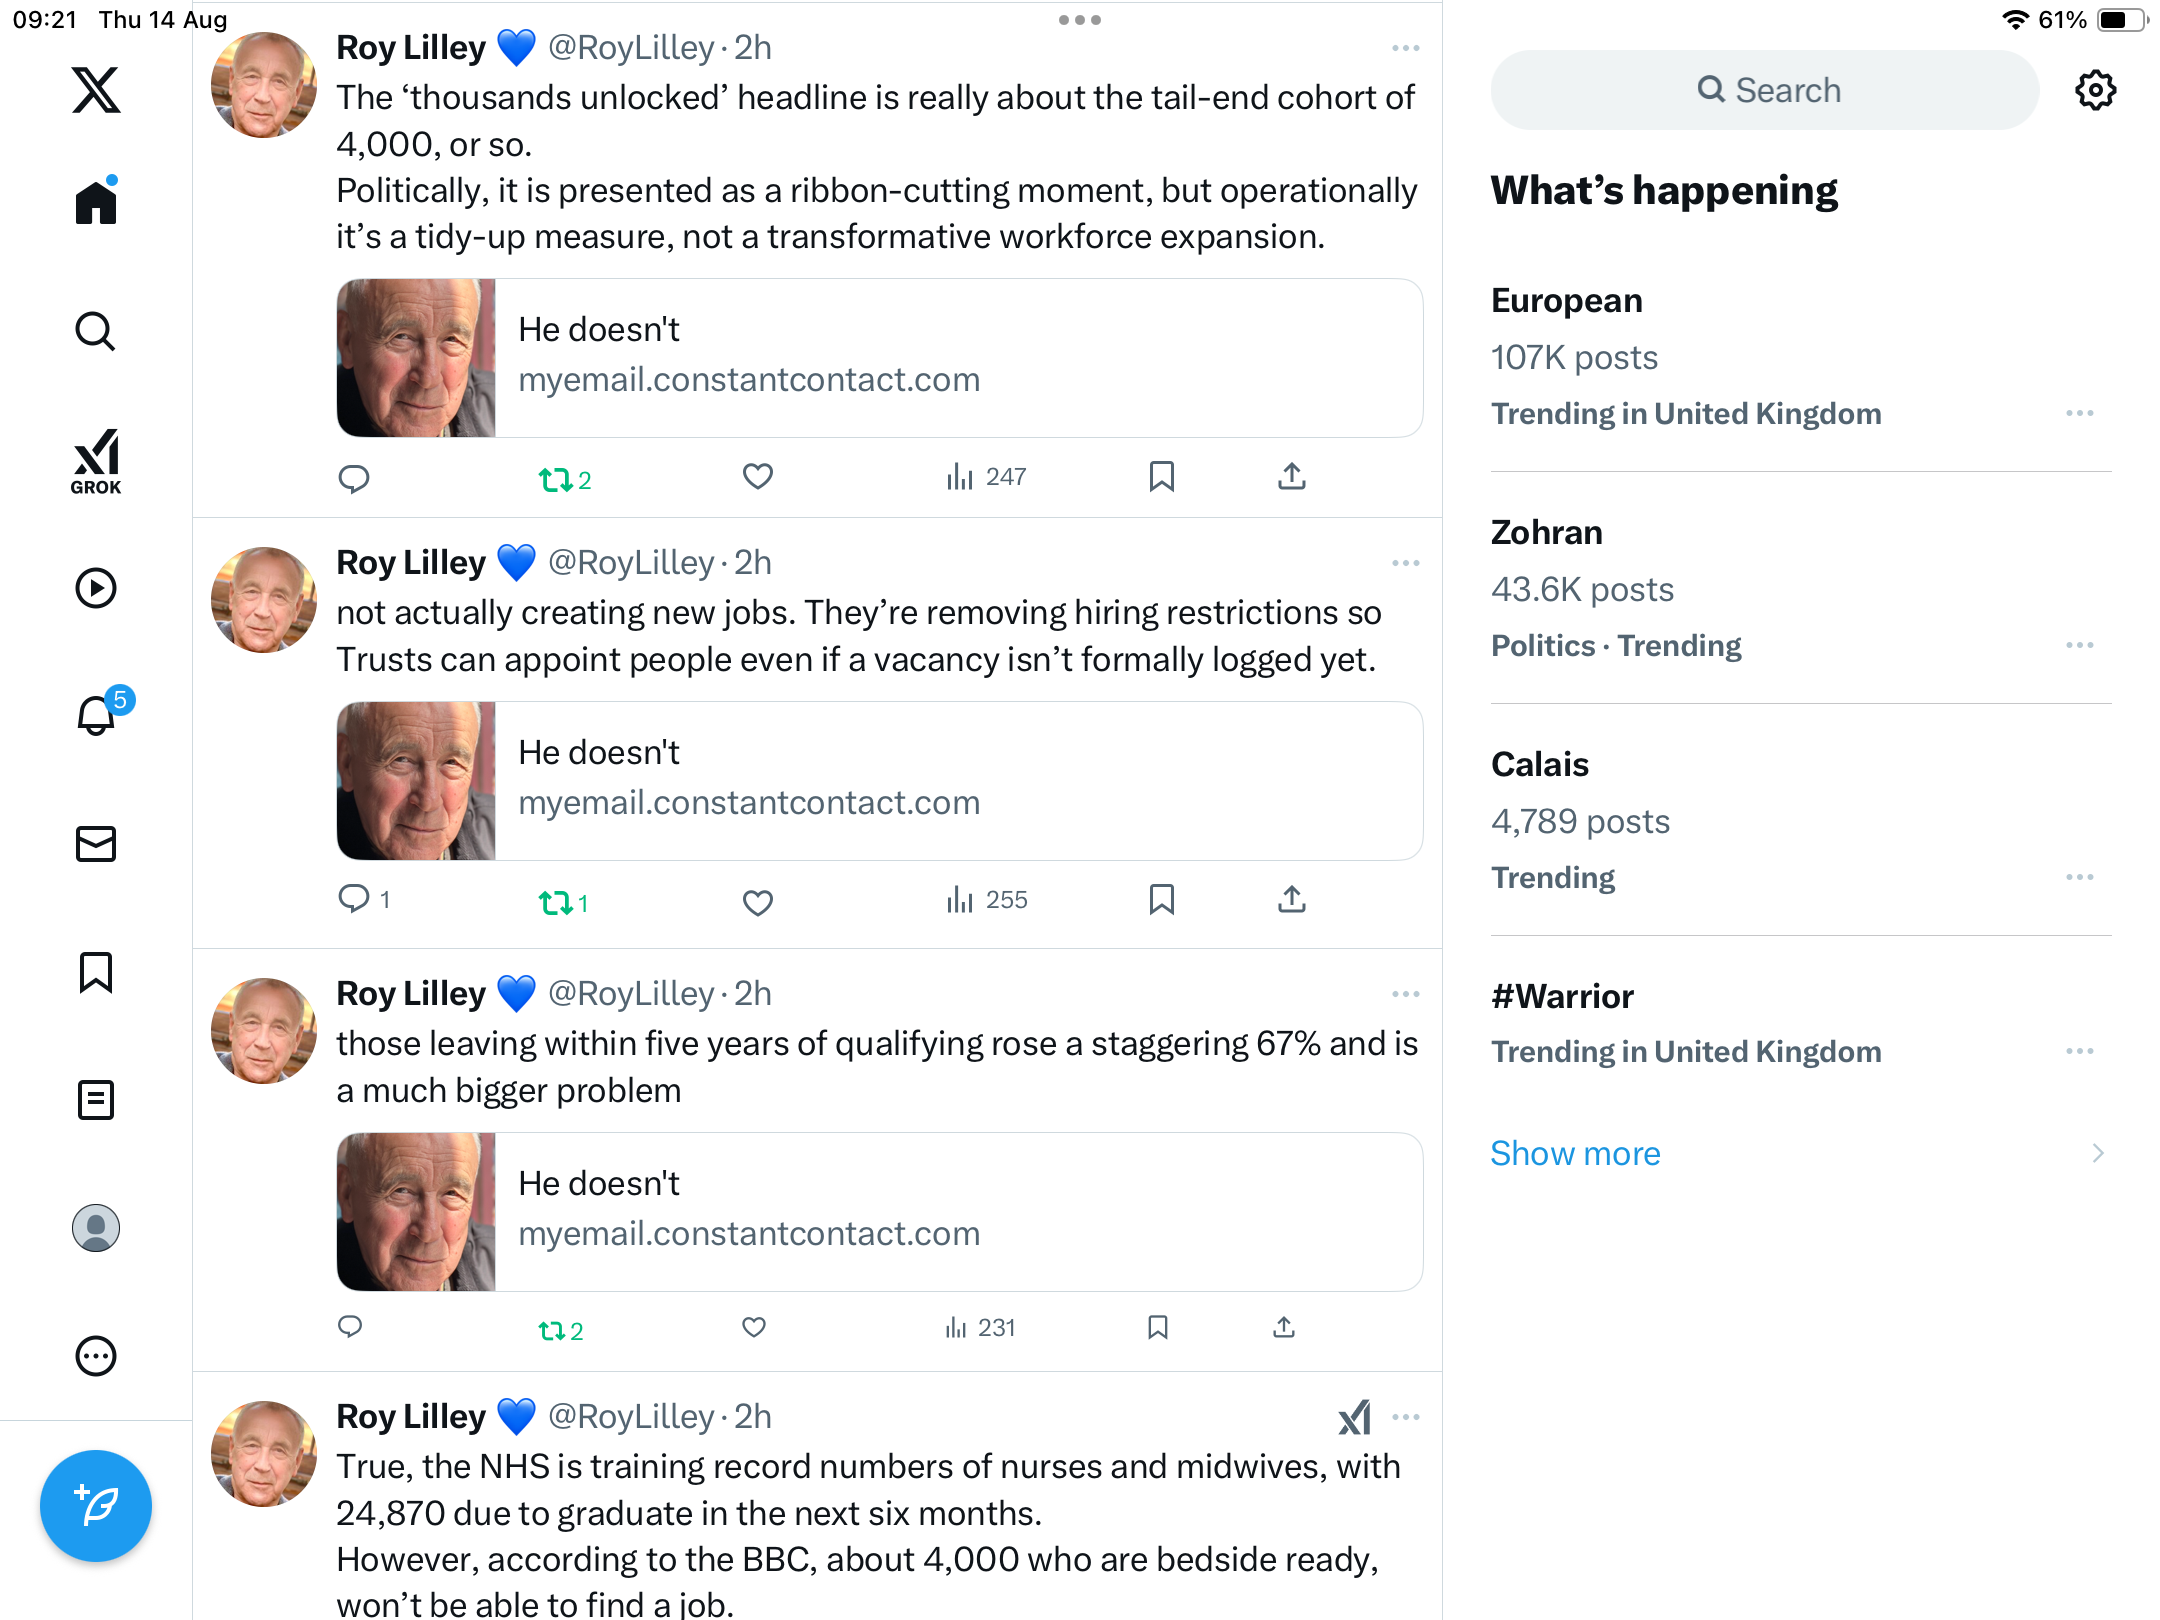Open the constantcontact link card in second post
Viewport: 2160px width, 1620px height.
pos(879,780)
